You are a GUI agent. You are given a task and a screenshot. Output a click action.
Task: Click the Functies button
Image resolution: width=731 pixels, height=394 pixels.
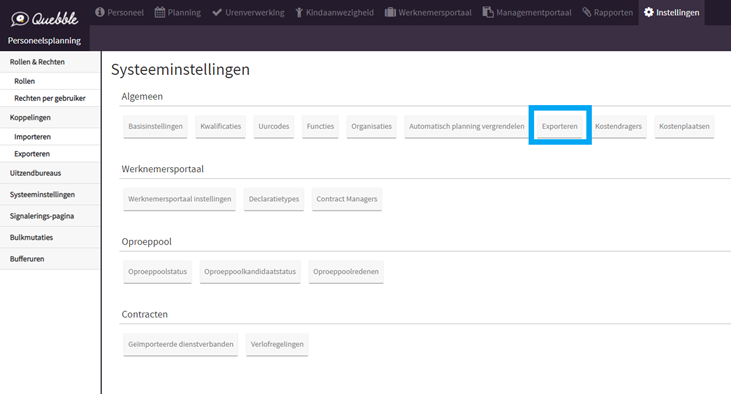[x=320, y=126]
